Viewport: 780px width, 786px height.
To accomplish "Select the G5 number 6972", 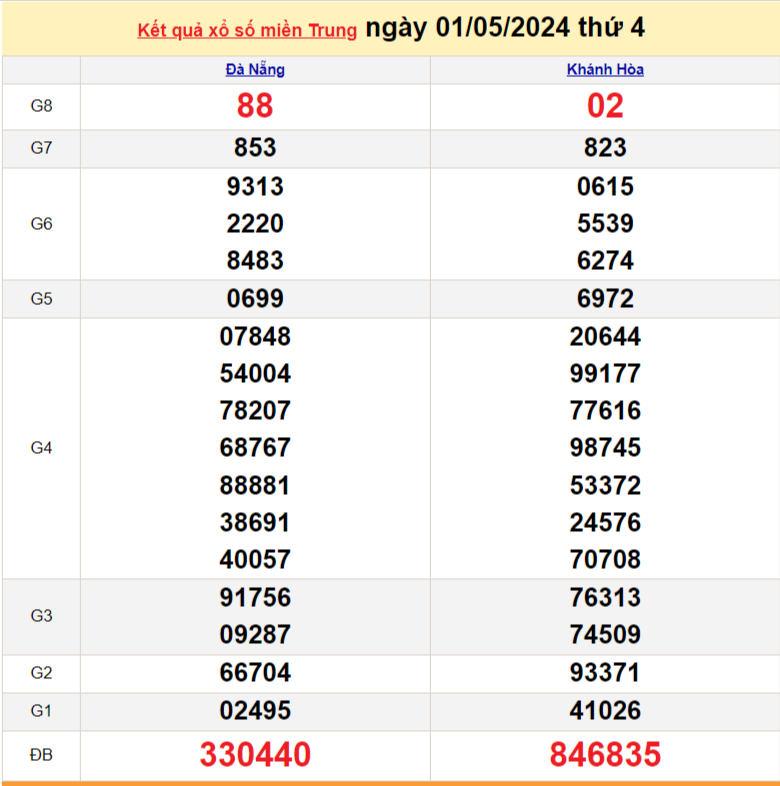I will (605, 298).
